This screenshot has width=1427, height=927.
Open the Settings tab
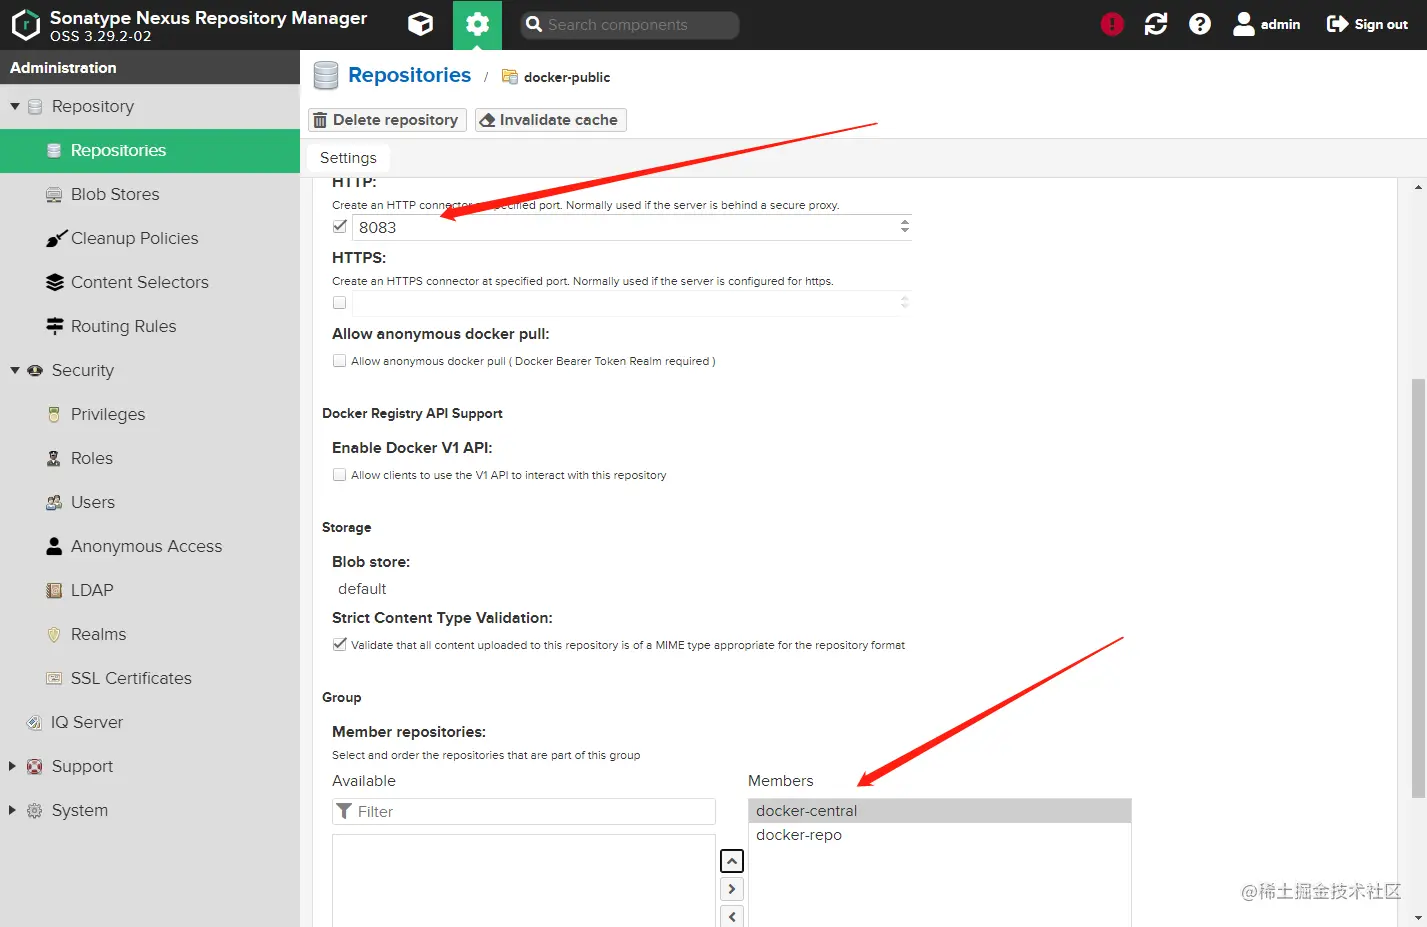pyautogui.click(x=348, y=158)
